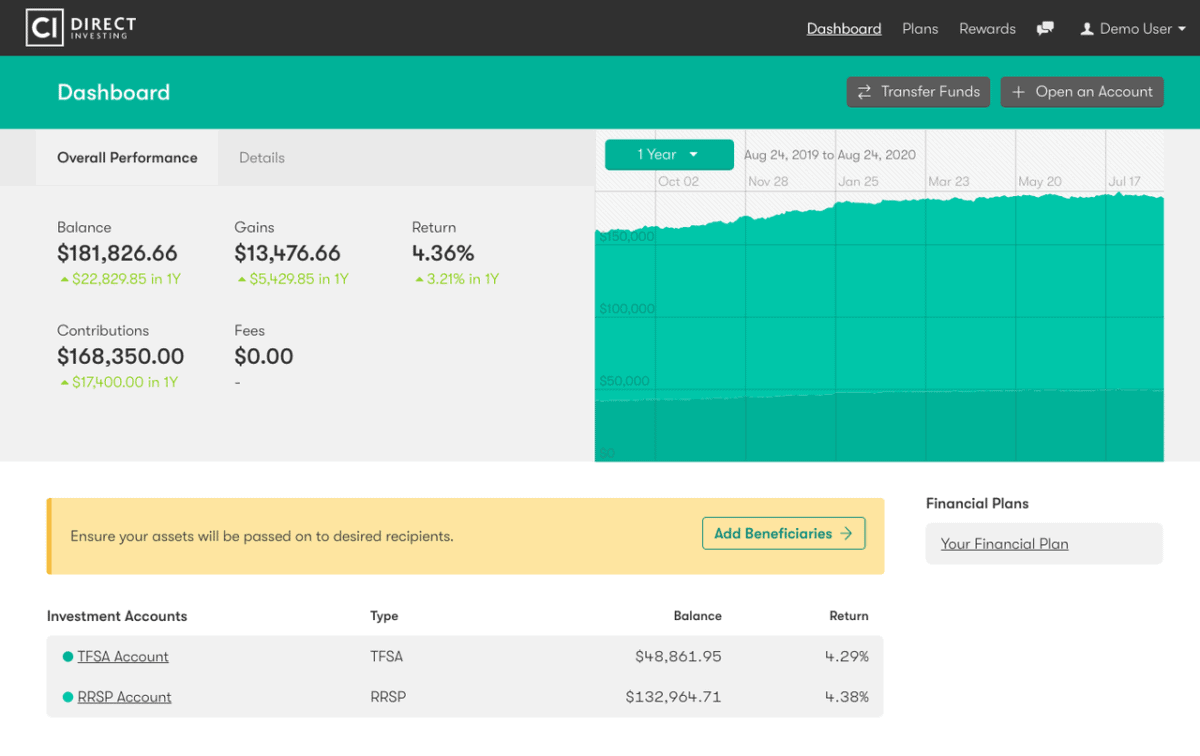Image resolution: width=1200 pixels, height=756 pixels.
Task: Open the 1 Year period dropdown
Action: pos(669,155)
